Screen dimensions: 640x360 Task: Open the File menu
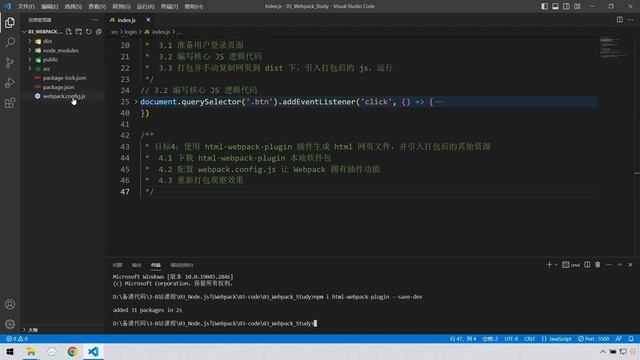point(26,6)
